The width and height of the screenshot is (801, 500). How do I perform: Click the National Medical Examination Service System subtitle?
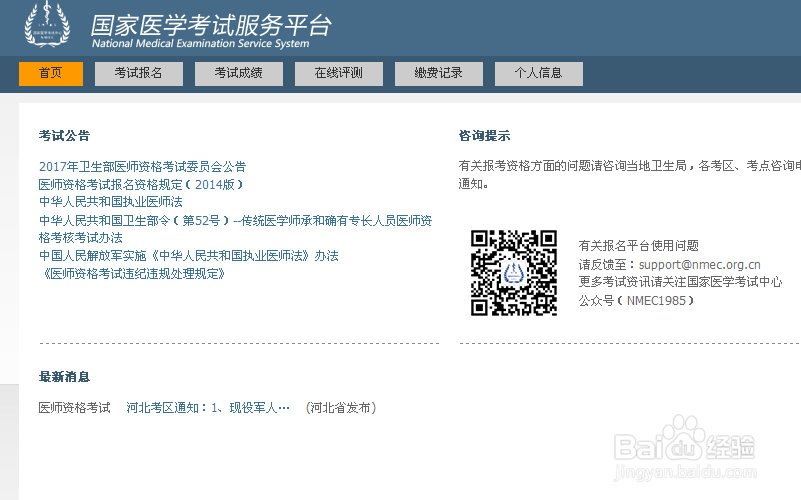(200, 43)
